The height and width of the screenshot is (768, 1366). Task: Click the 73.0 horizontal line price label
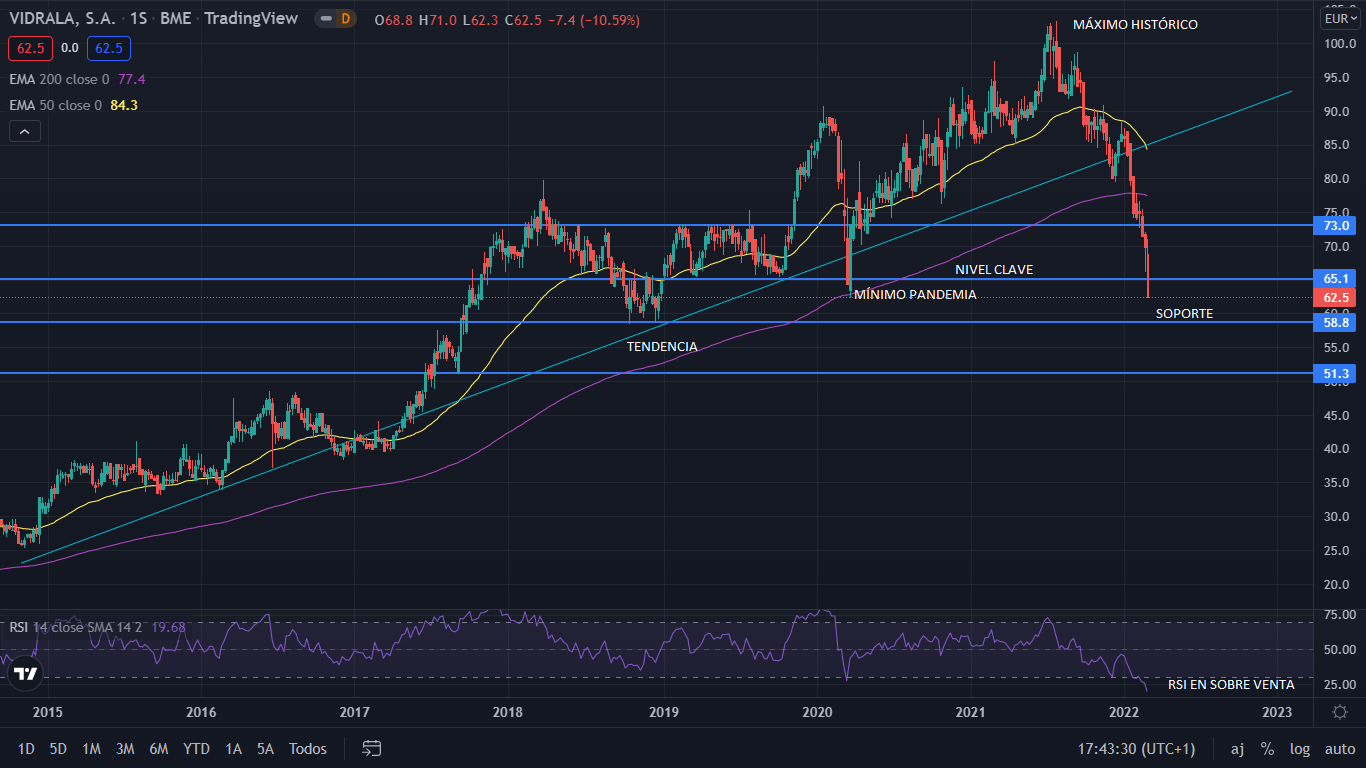coord(1336,226)
